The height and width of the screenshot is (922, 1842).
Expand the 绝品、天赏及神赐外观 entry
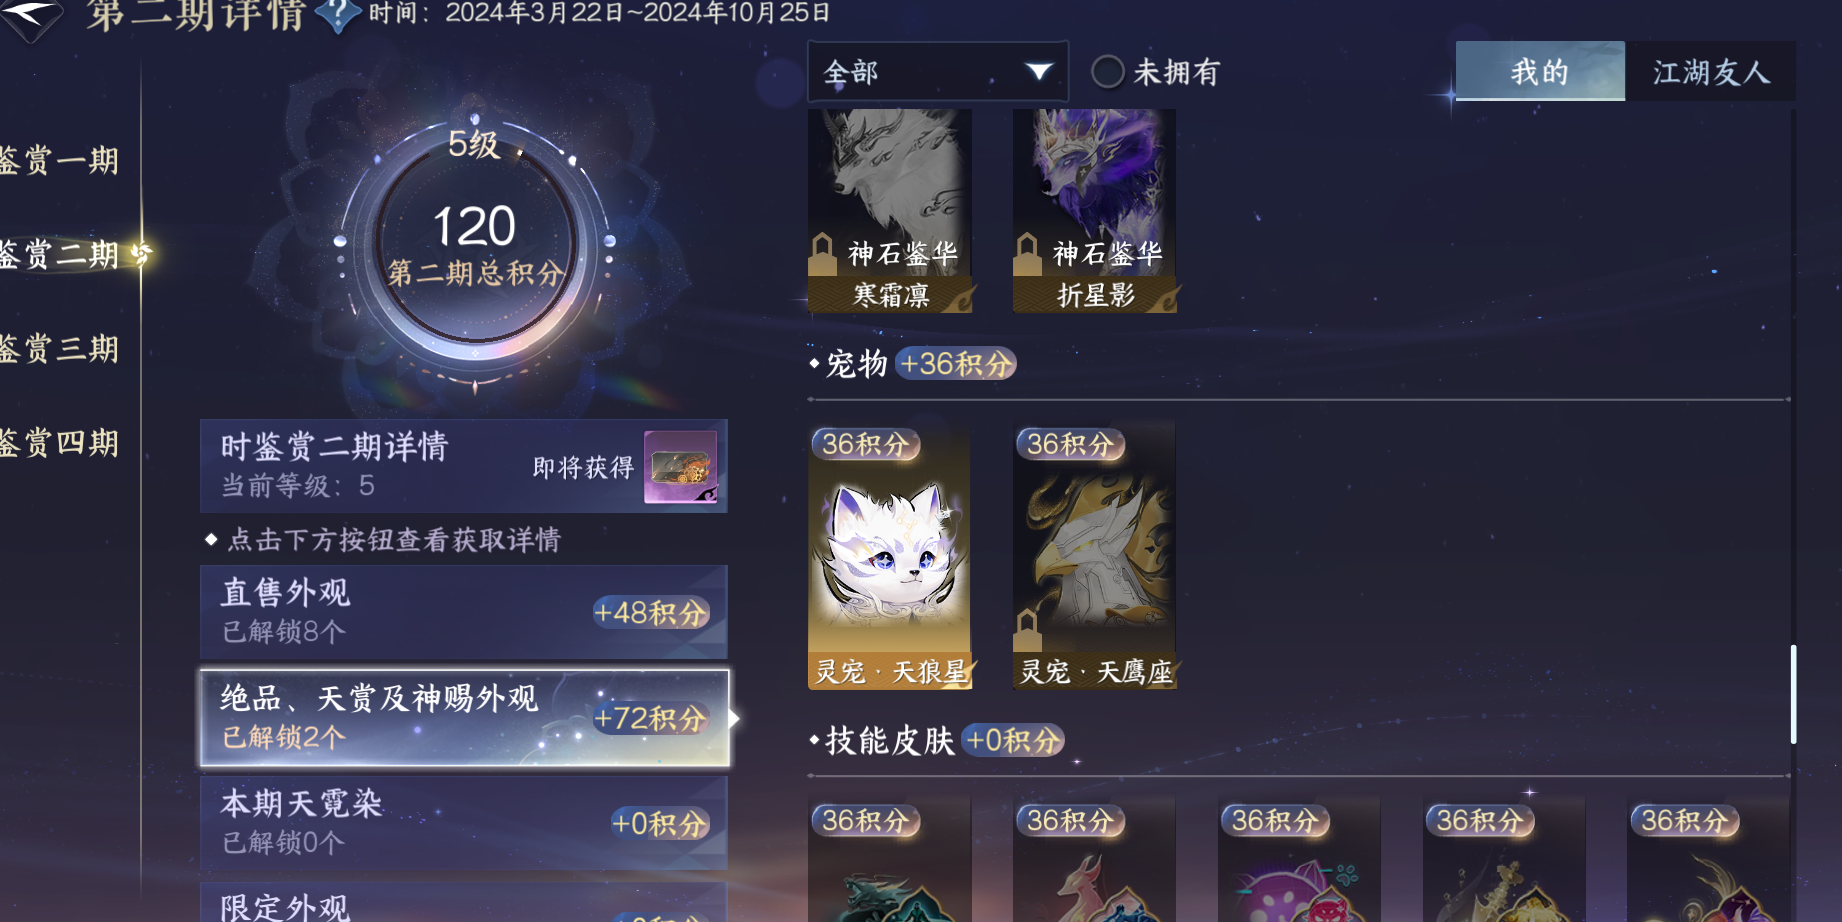[465, 718]
